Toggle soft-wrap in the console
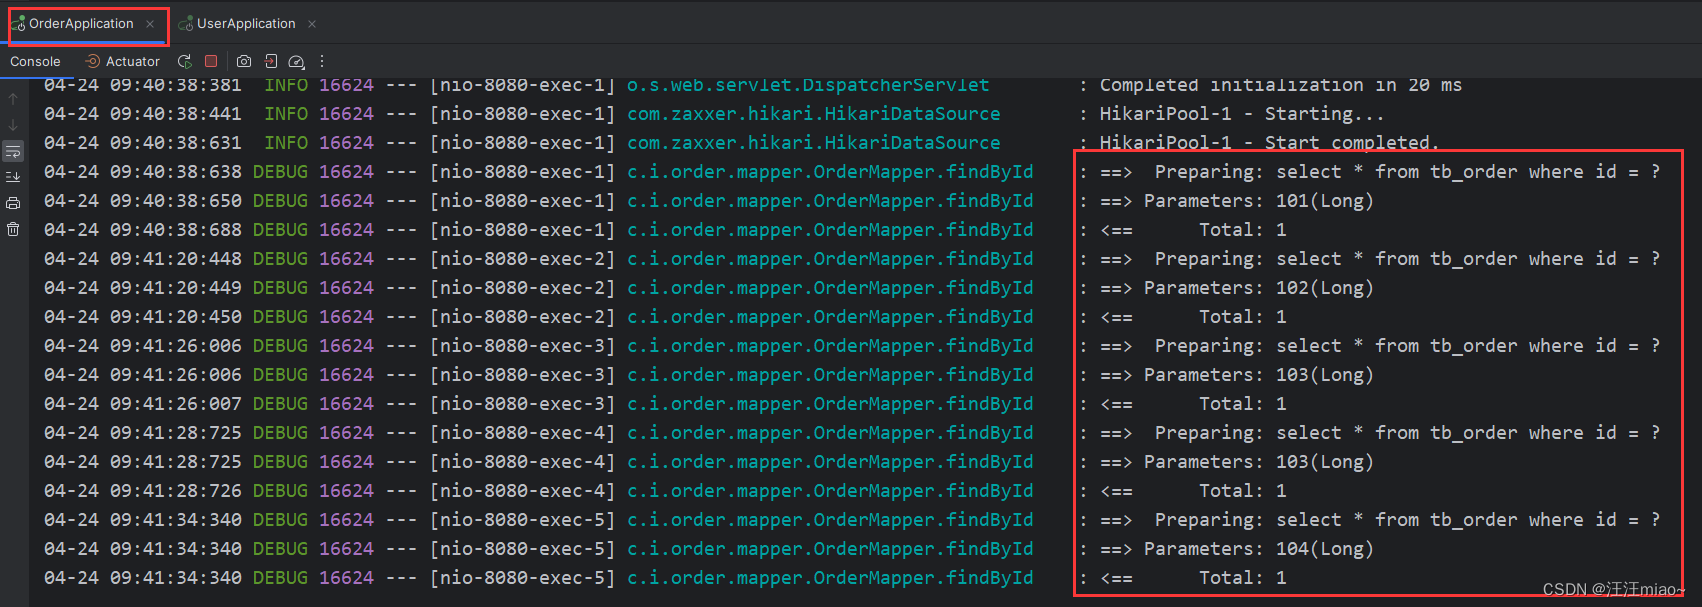 [13, 151]
